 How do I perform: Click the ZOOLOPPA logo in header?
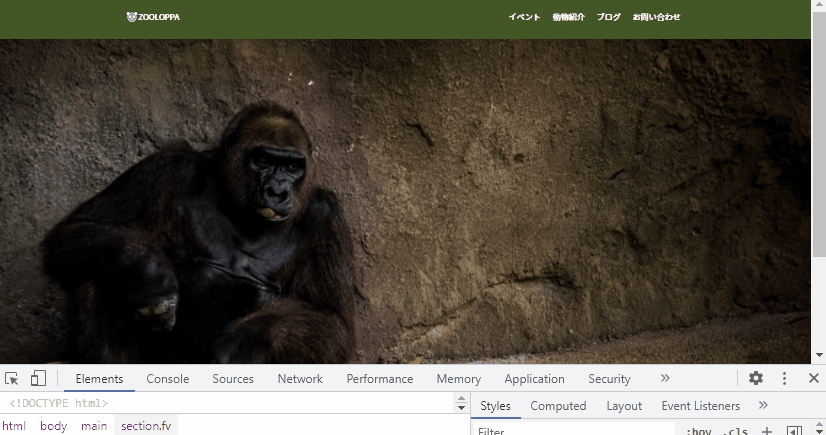(153, 17)
